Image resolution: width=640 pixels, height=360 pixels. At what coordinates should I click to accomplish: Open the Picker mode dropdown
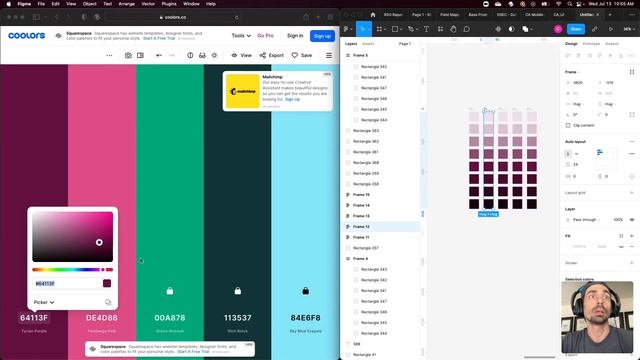tap(44, 302)
